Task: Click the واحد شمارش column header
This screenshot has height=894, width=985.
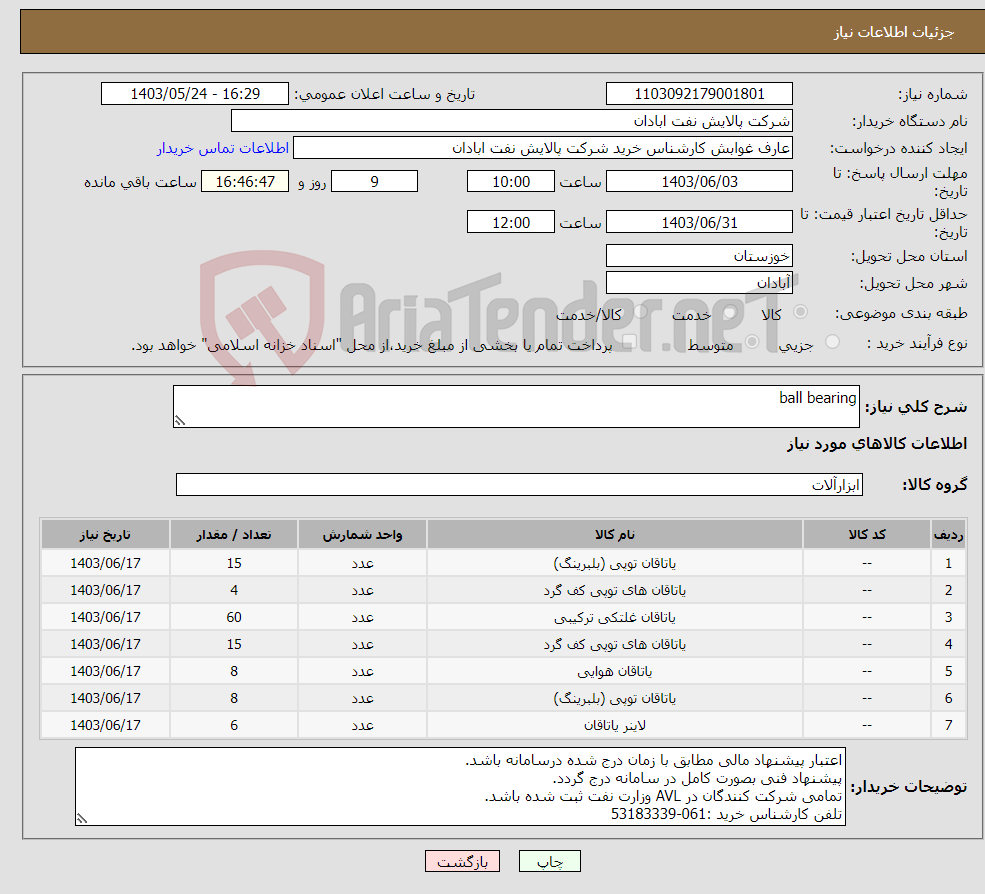Action: [362, 534]
